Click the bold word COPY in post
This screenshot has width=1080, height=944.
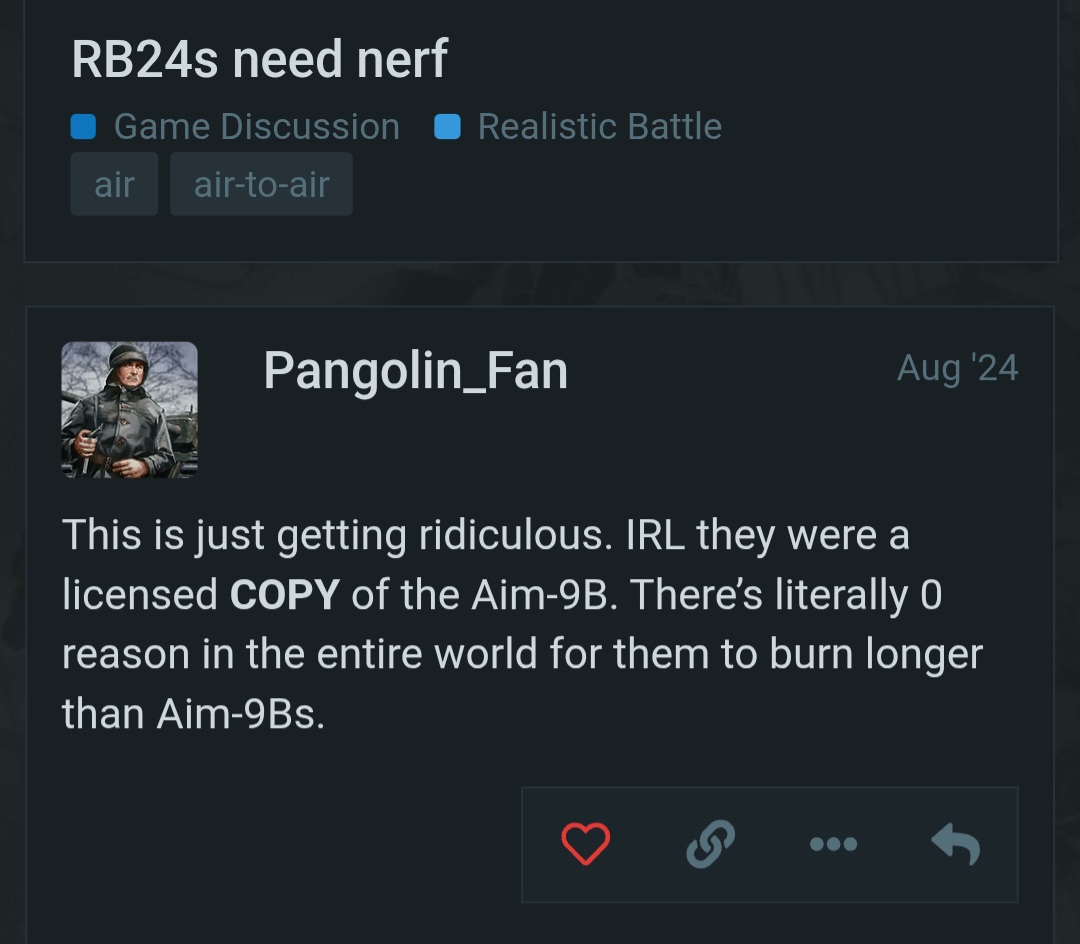285,595
